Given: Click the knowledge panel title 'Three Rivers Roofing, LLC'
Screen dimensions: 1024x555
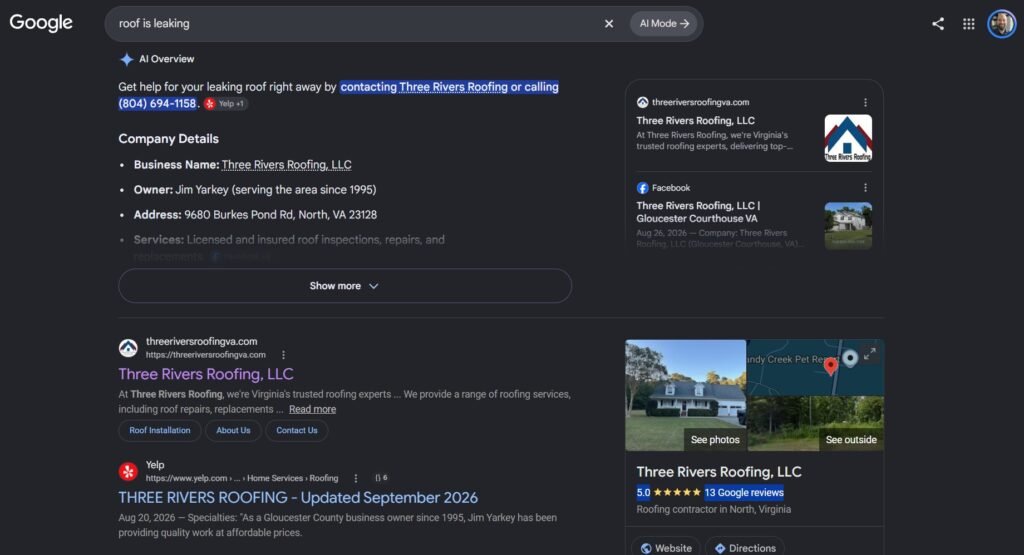Looking at the screenshot, I should tap(719, 472).
